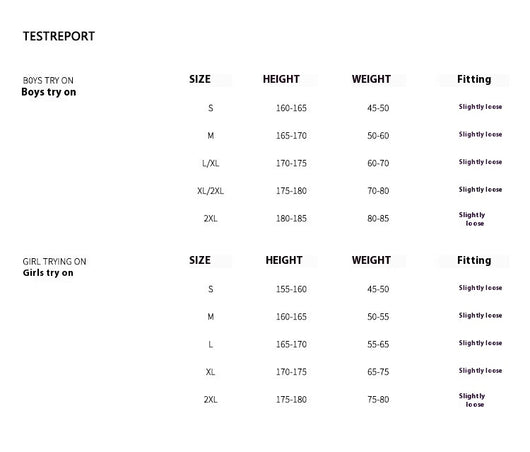Click 'BOYS TRY ON' uppercase label

[48, 80]
